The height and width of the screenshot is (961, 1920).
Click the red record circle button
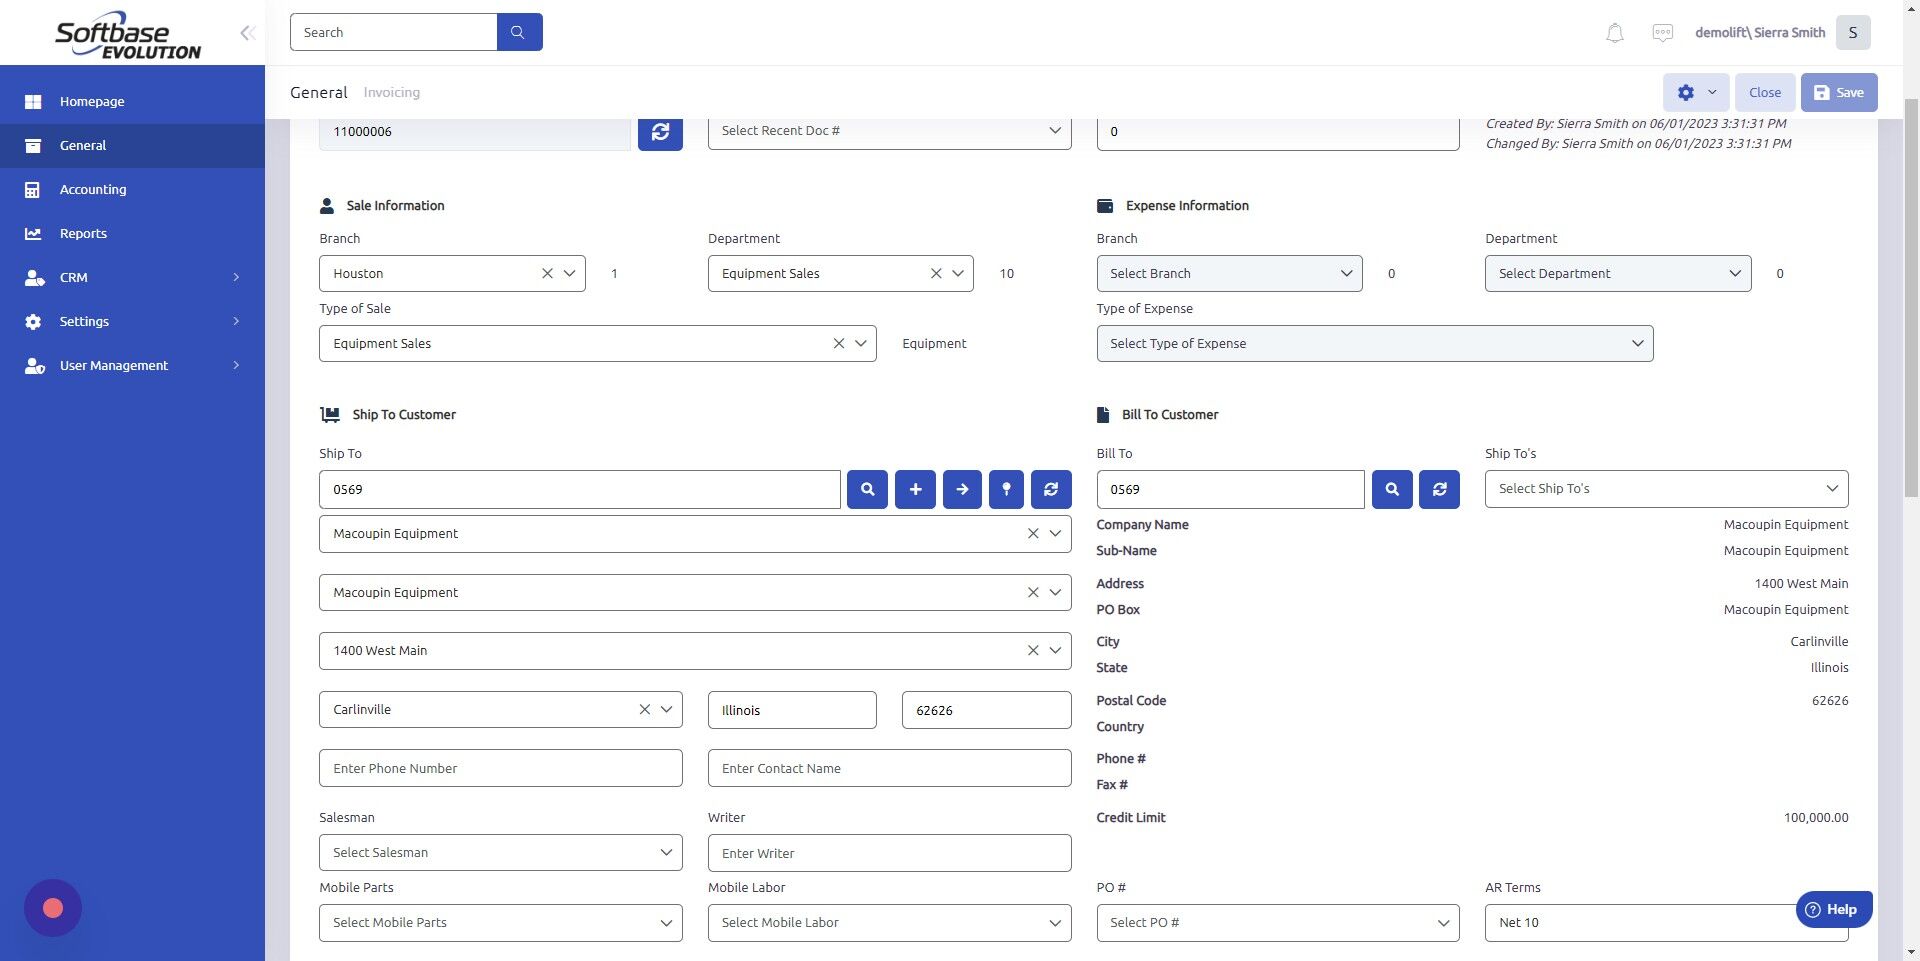point(53,908)
